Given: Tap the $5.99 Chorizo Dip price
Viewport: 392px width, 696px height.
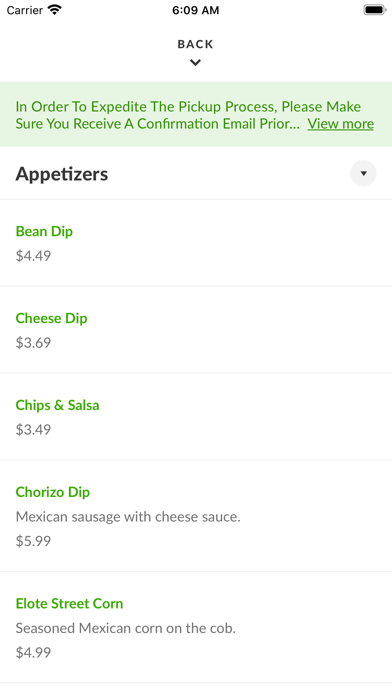Looking at the screenshot, I should pyautogui.click(x=33, y=541).
